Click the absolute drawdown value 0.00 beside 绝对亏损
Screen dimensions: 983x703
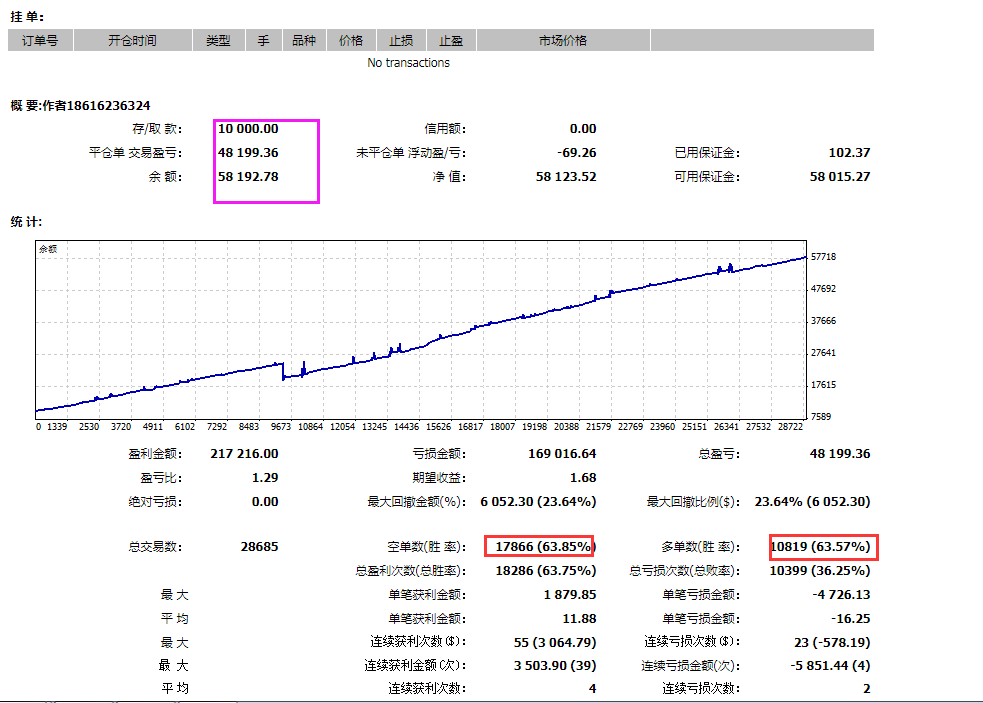tap(265, 501)
